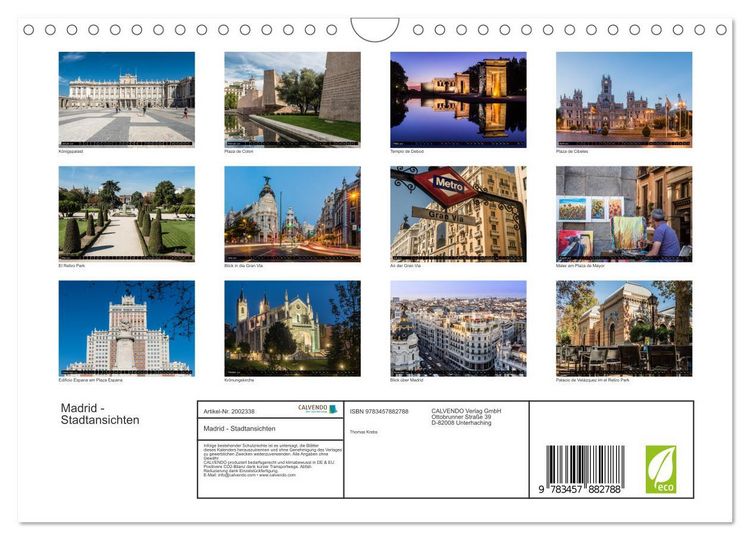Click the large 'Madrid - Stadtansichten' title
750x540 pixels.
(x=100, y=414)
